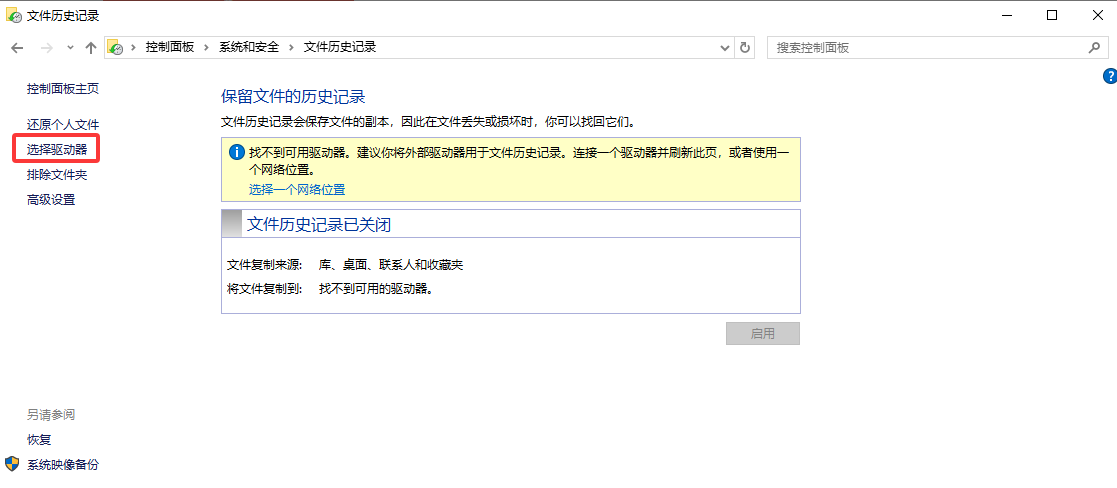Open the recent locations dropdown arrow

(x=70, y=48)
